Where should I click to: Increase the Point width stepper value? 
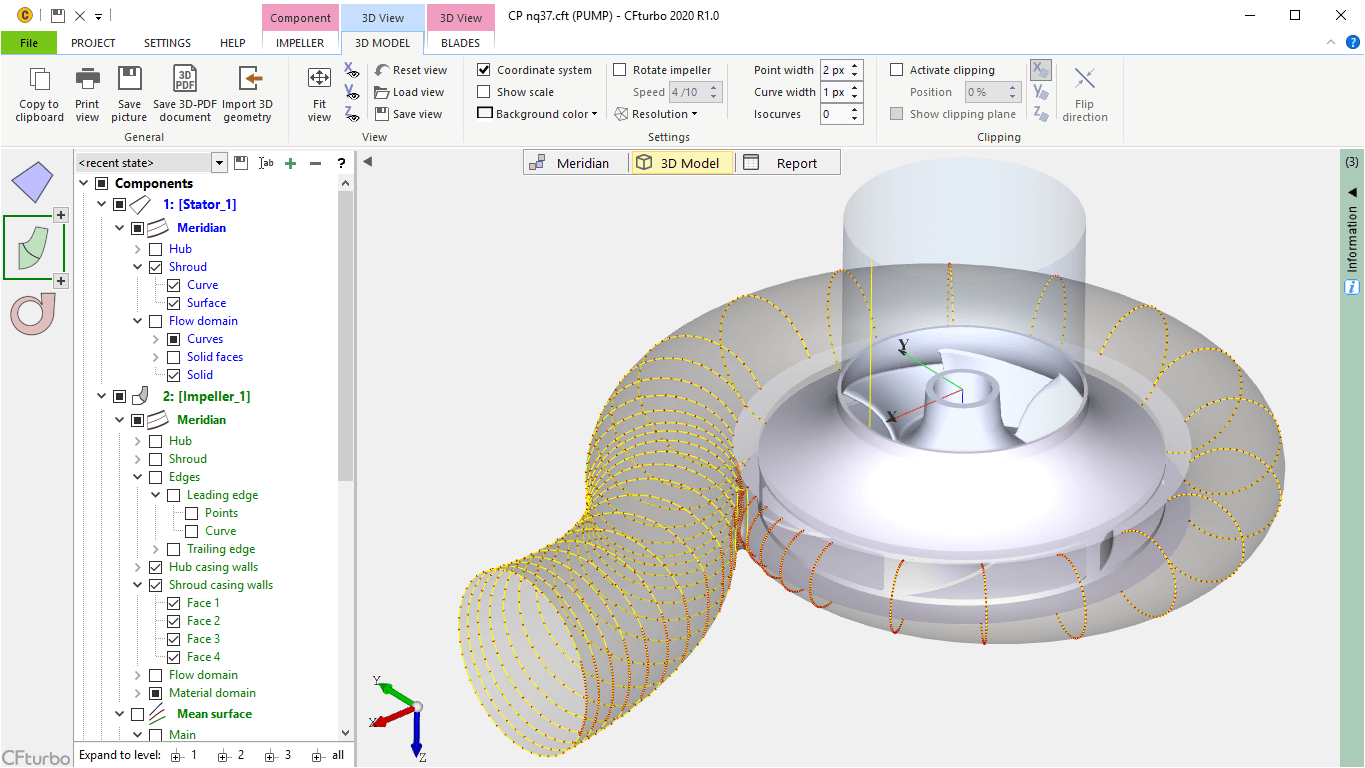click(855, 66)
